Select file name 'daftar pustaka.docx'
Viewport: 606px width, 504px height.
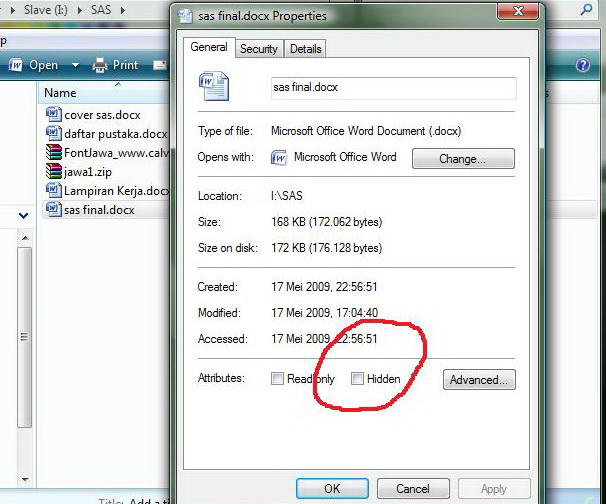tap(116, 134)
